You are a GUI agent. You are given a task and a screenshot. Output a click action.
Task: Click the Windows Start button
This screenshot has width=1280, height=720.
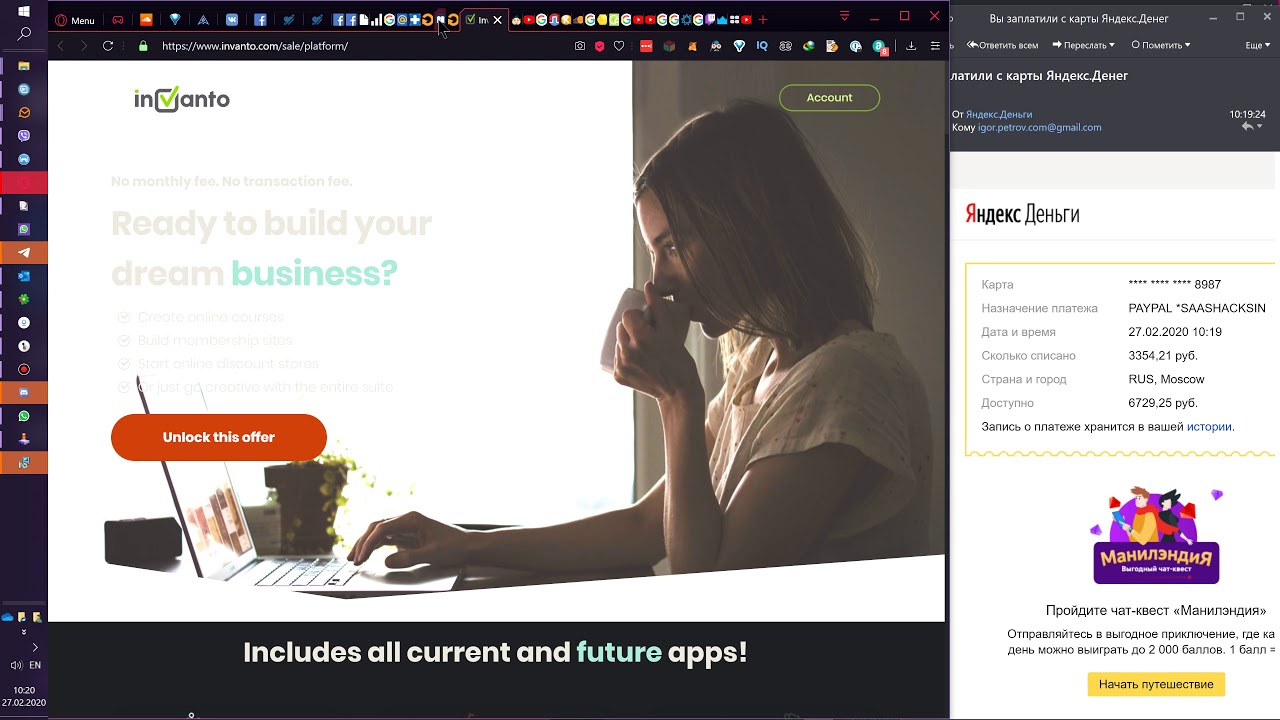[24, 11]
